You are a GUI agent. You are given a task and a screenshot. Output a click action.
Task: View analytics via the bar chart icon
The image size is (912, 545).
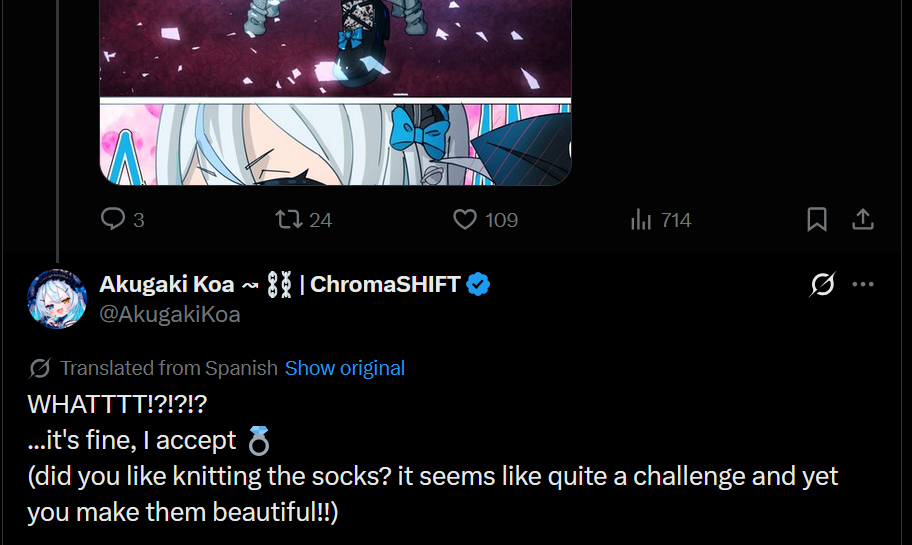click(641, 219)
